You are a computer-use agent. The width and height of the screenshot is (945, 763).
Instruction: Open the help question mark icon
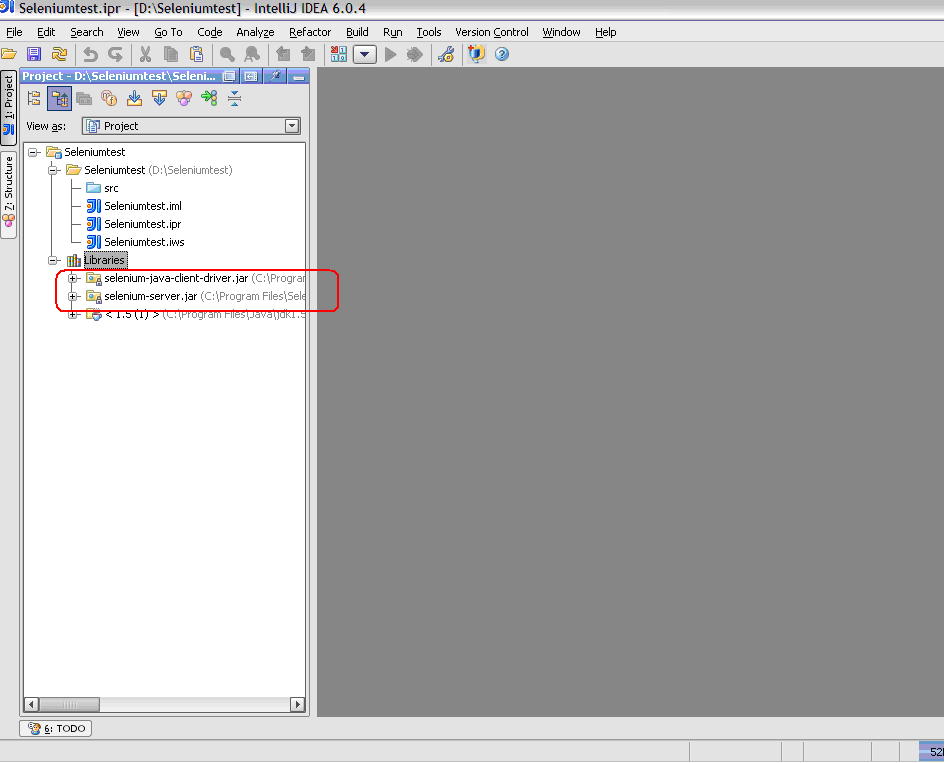[x=501, y=54]
